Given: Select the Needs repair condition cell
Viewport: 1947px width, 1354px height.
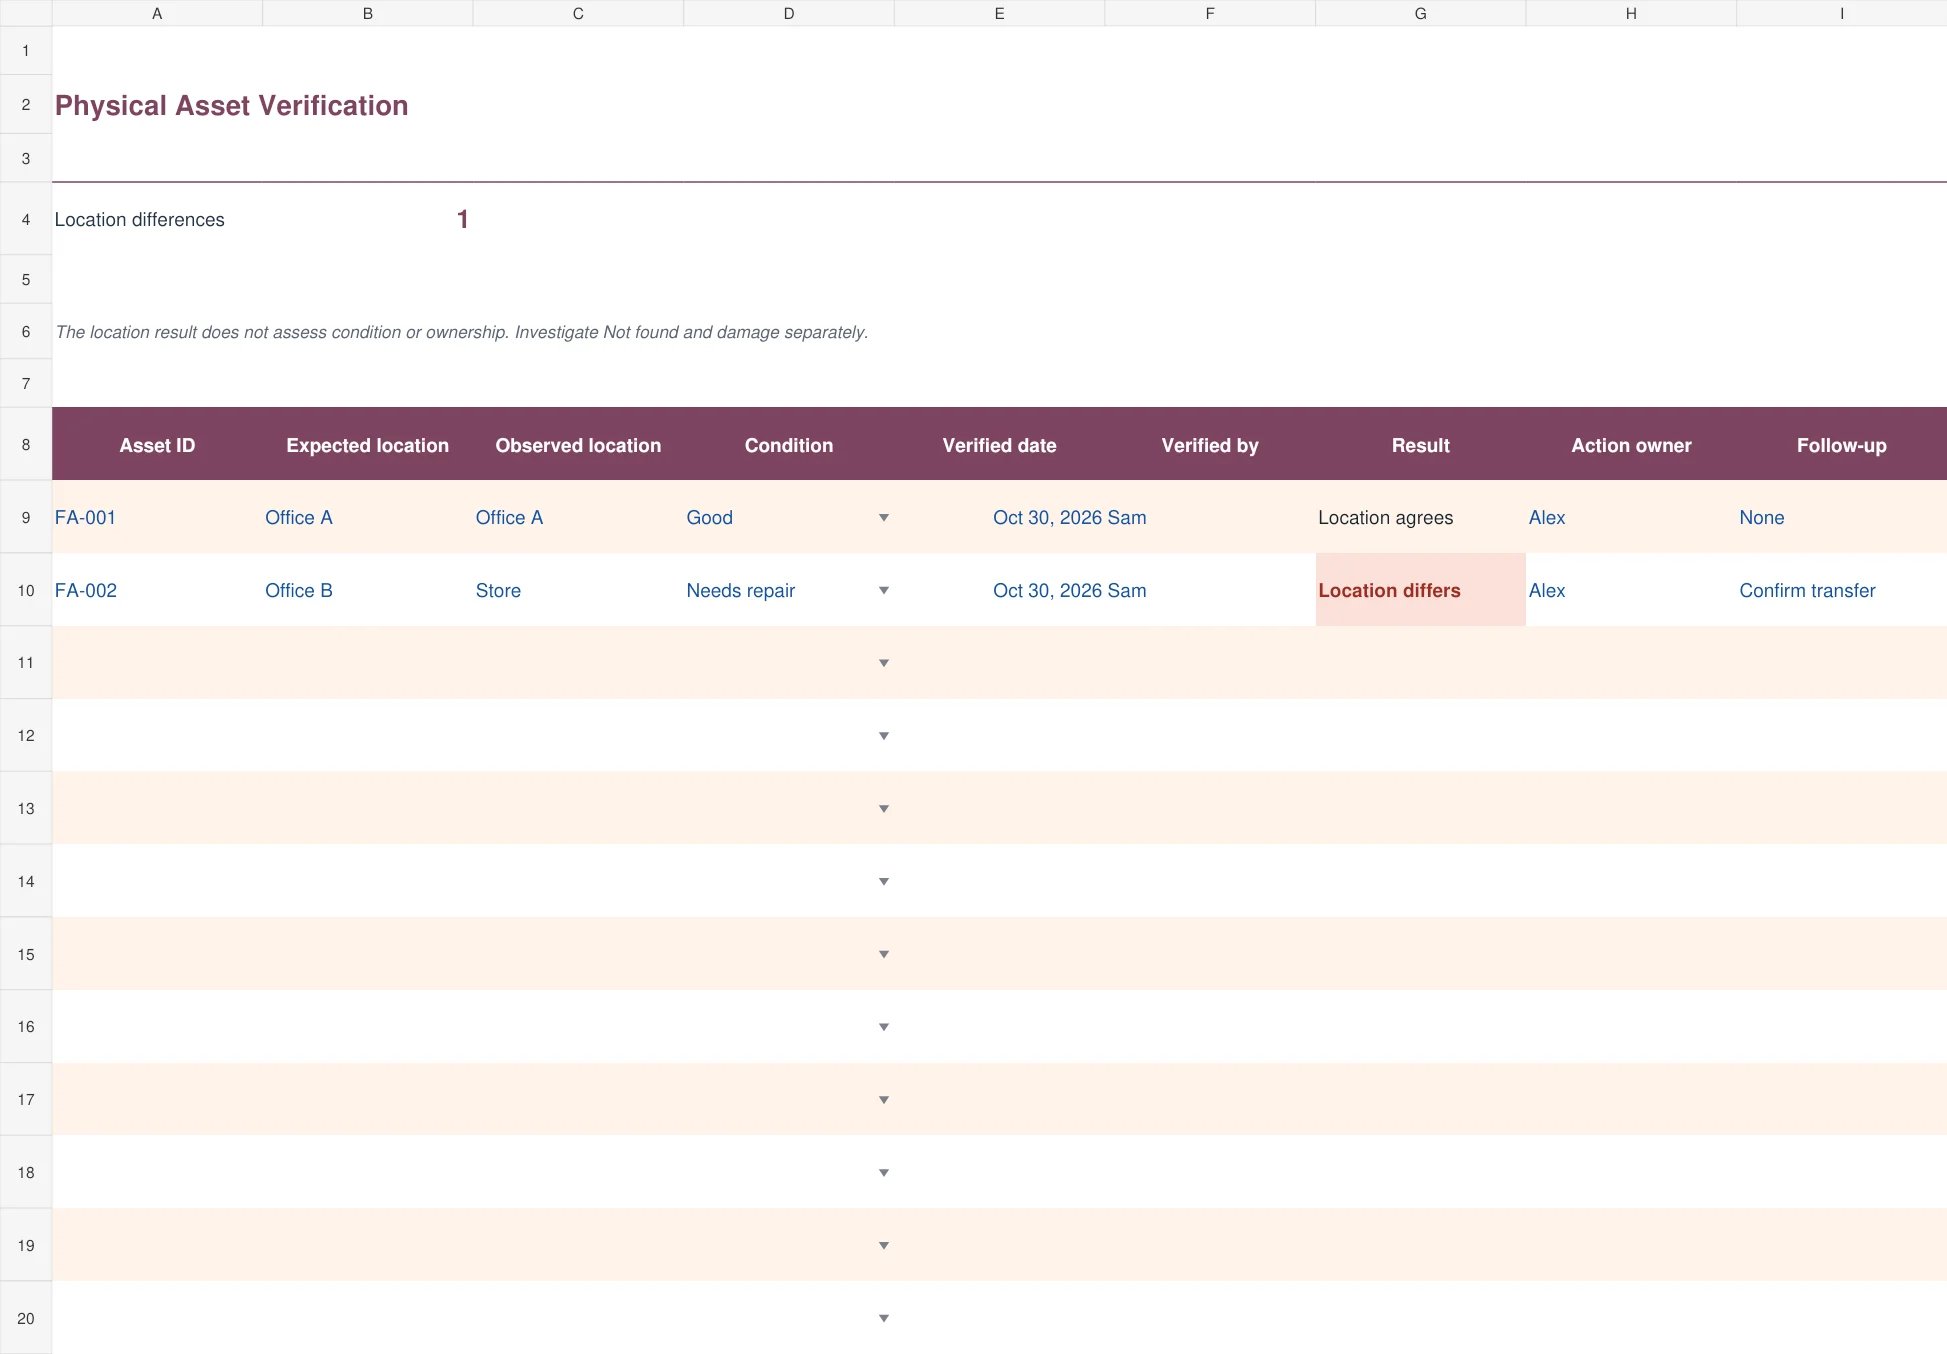Looking at the screenshot, I should coord(789,591).
